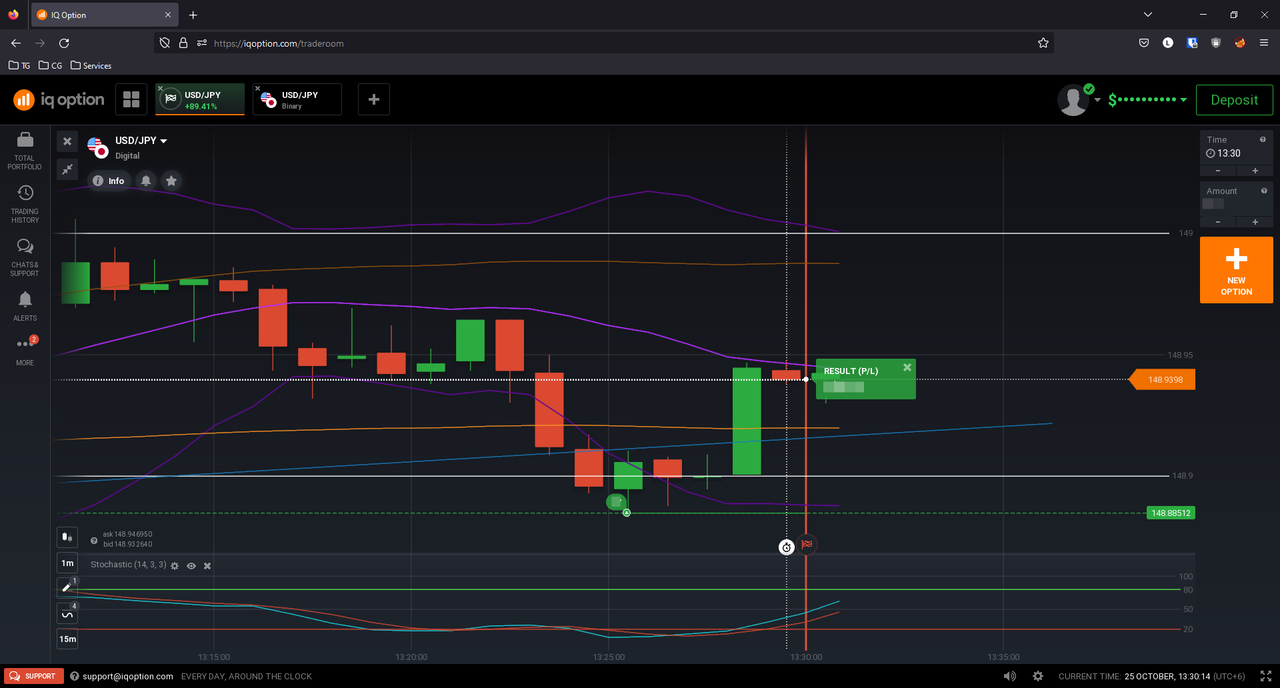Add USD/JPY to favorites with star
Viewport: 1280px width, 688px height.
pyautogui.click(x=171, y=181)
